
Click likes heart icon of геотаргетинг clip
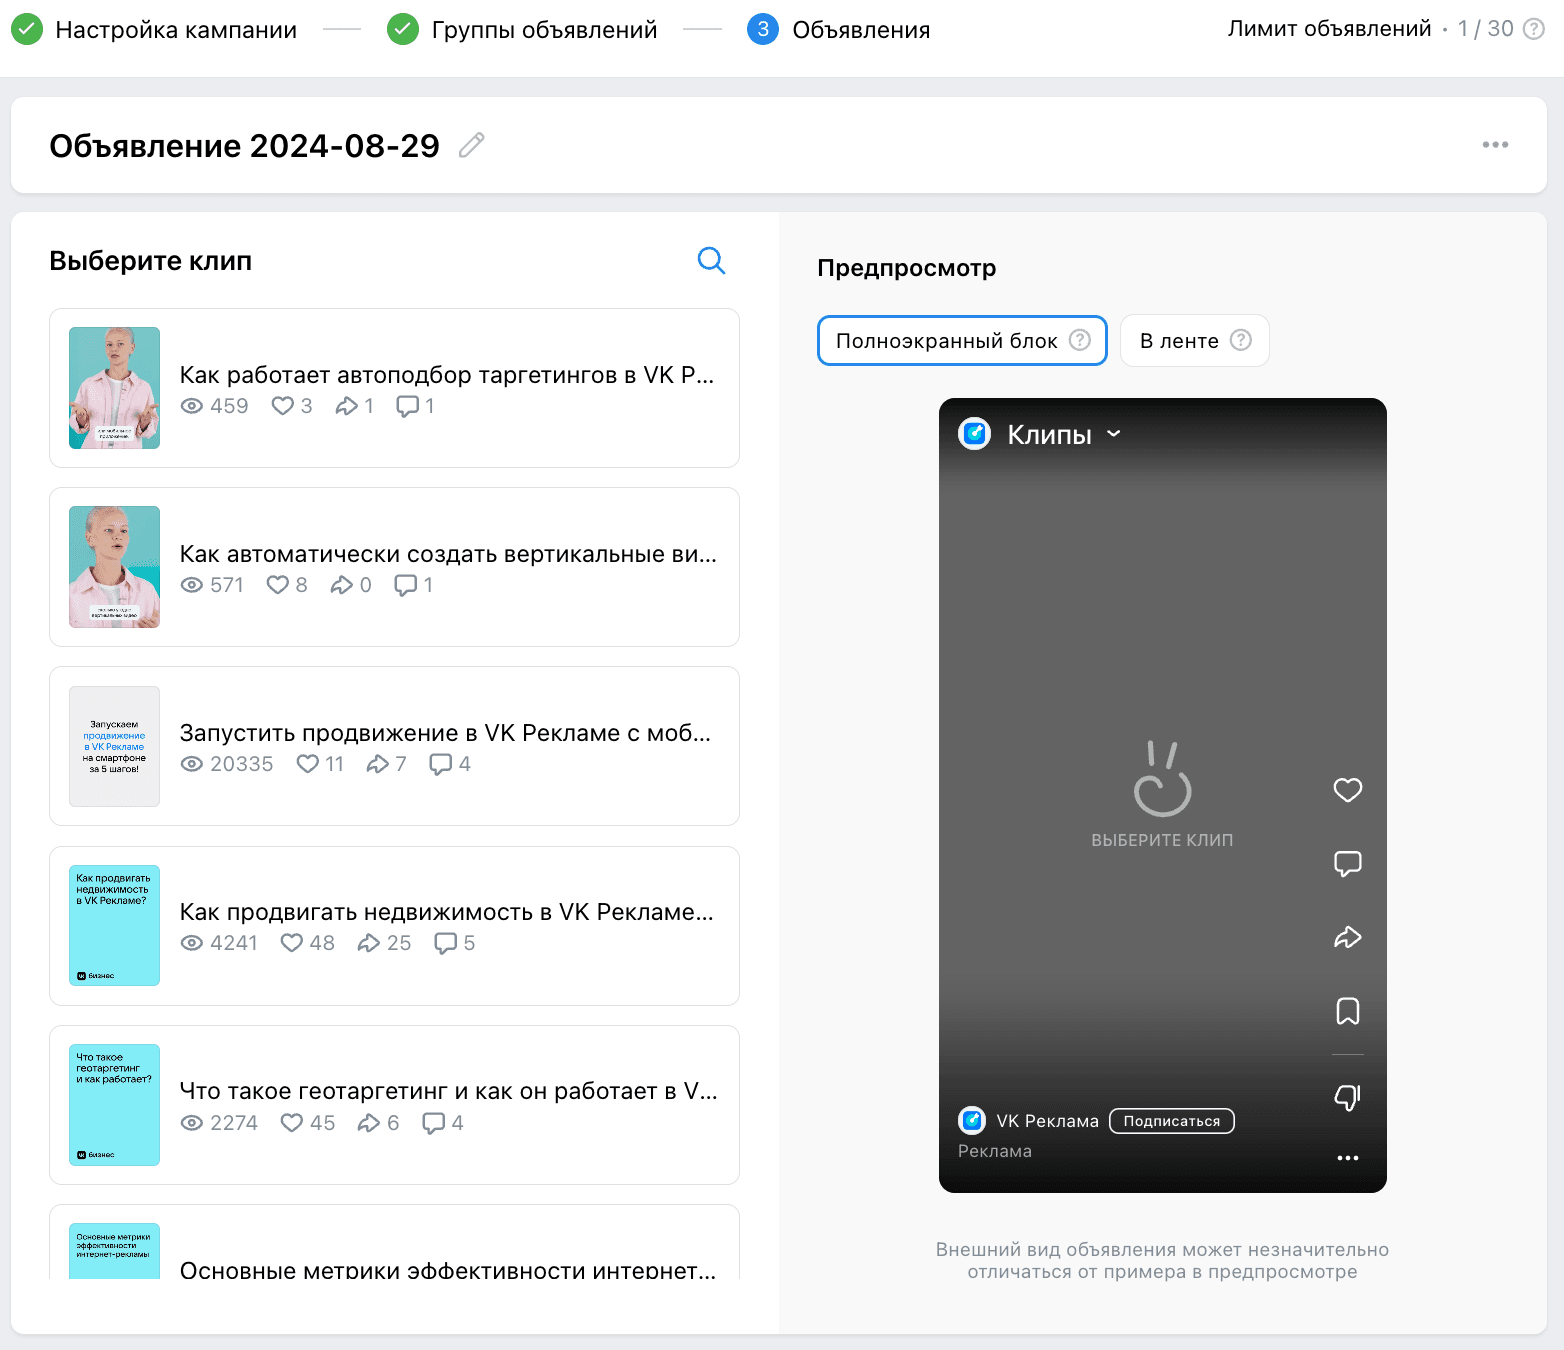[292, 1122]
